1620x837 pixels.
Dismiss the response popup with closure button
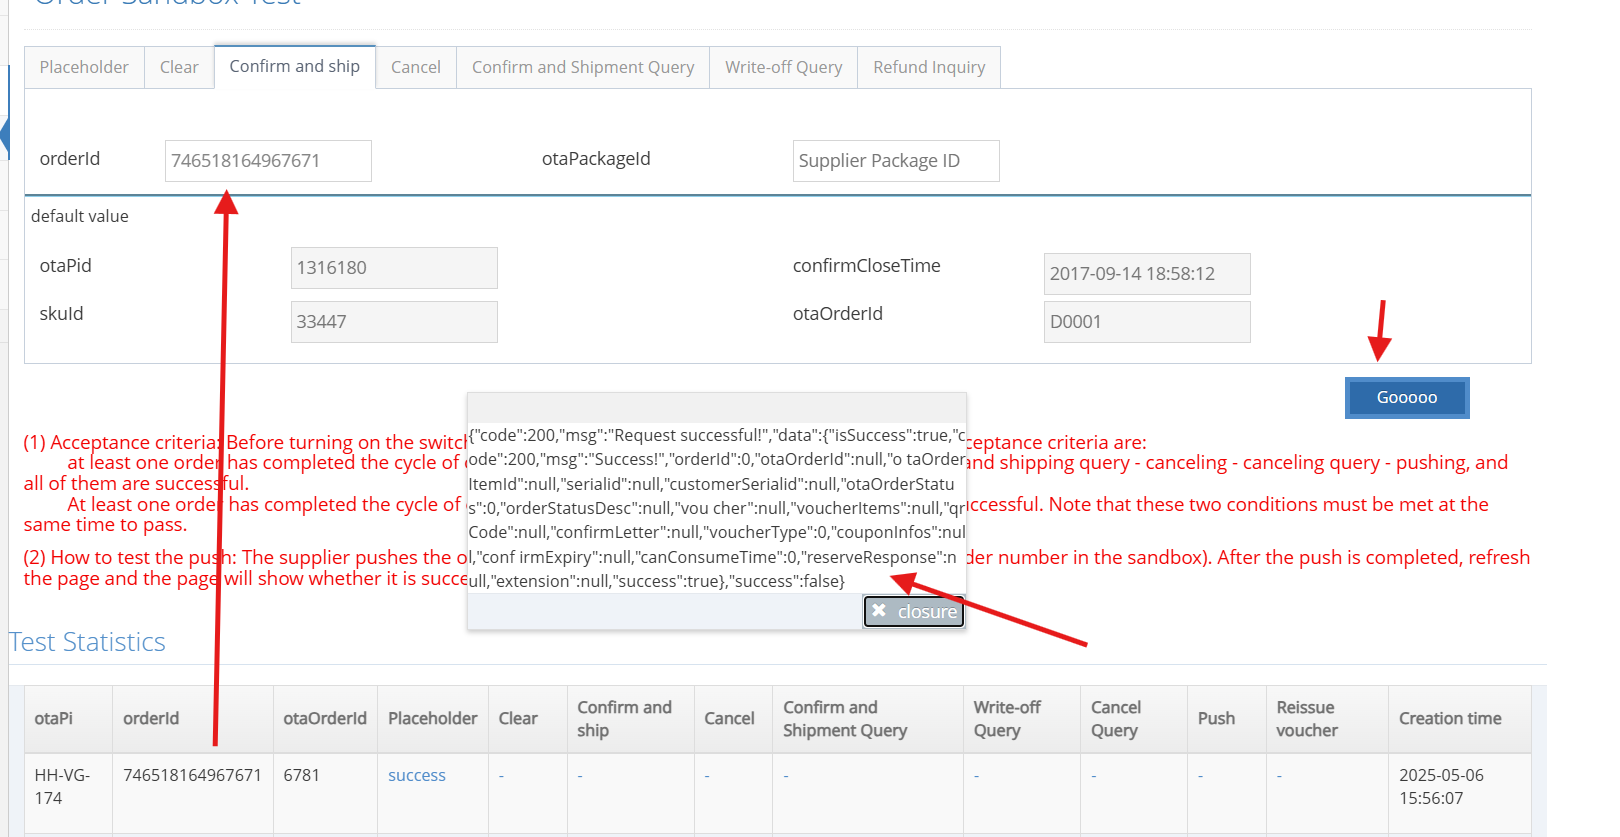(x=914, y=611)
